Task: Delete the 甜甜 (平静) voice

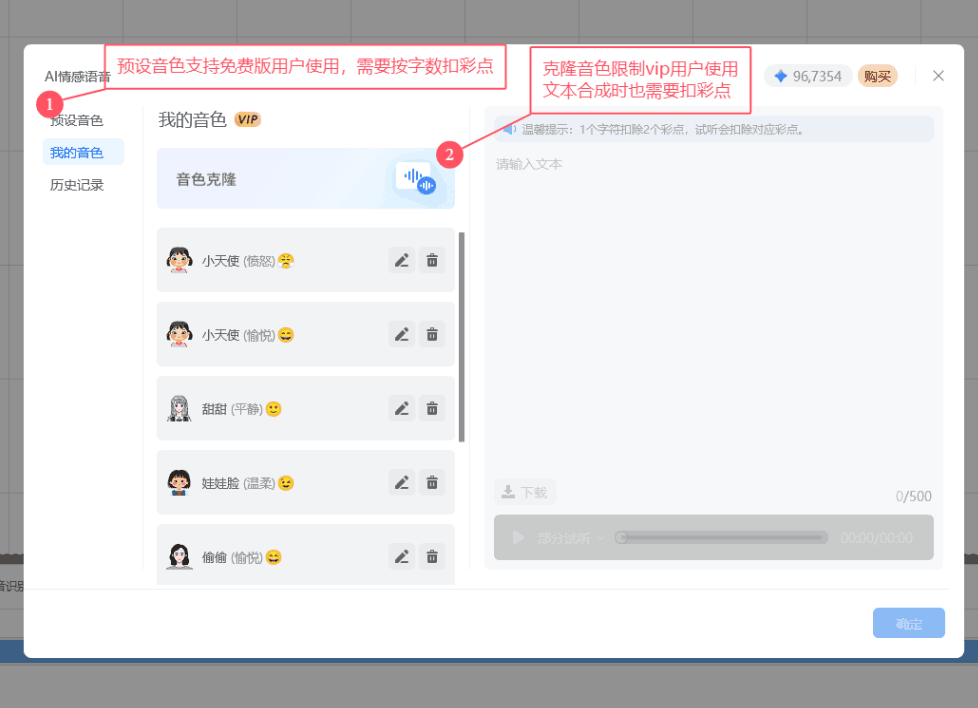Action: pyautogui.click(x=432, y=409)
